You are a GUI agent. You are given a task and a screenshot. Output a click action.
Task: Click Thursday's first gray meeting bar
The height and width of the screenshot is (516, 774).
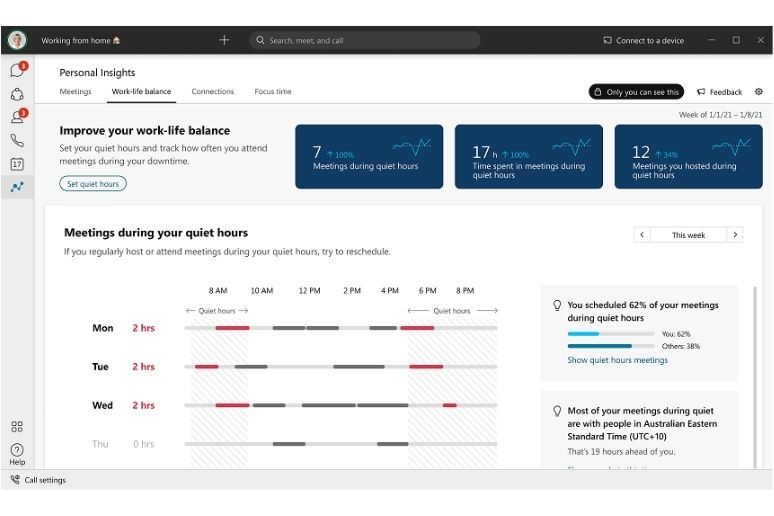[289, 444]
